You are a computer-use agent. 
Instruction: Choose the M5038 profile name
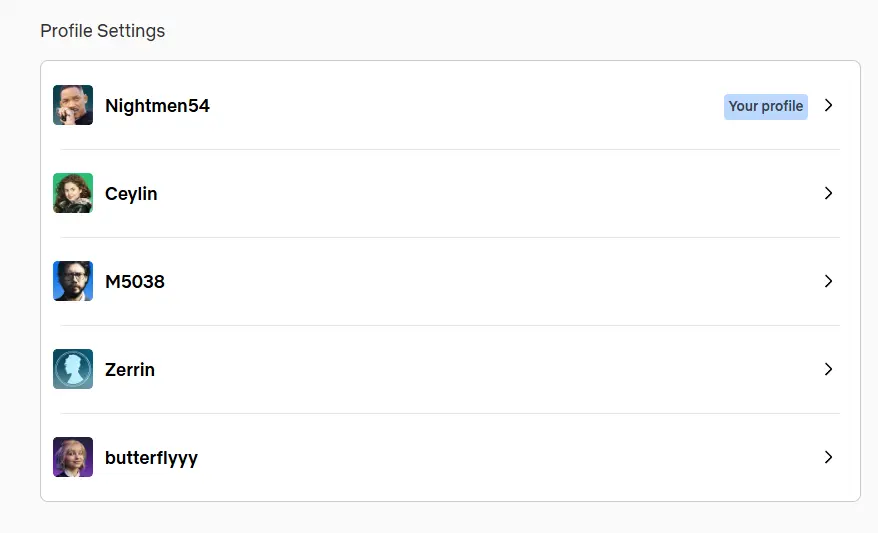[135, 282]
